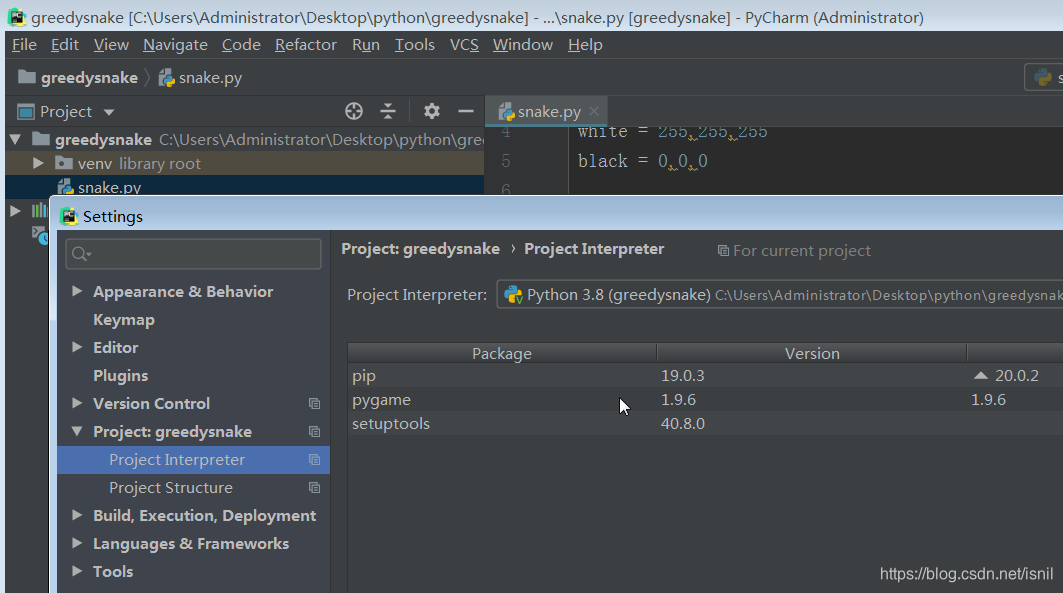Image resolution: width=1063 pixels, height=593 pixels.
Task: Collapse the greedysnake root folder in the project tree
Action: 15,140
